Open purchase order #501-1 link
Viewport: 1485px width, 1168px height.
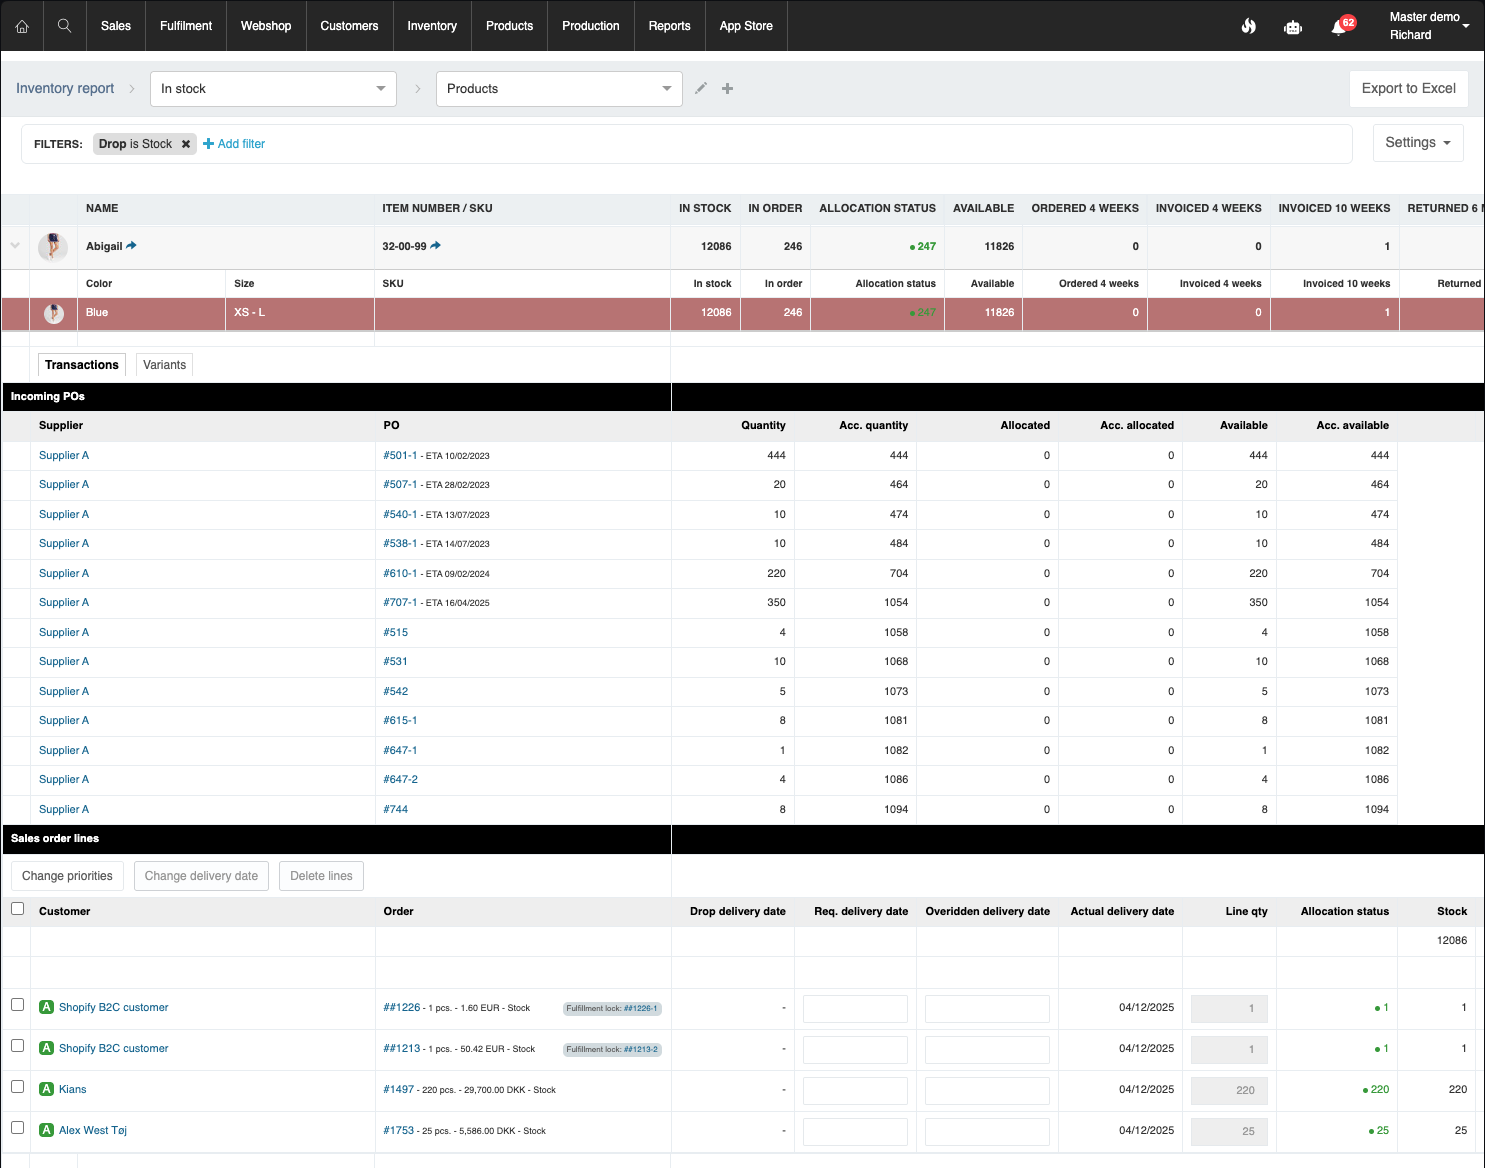400,456
